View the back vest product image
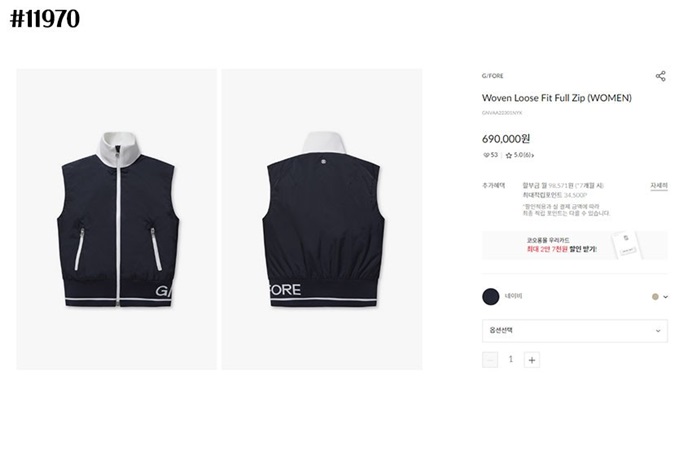 (322, 219)
